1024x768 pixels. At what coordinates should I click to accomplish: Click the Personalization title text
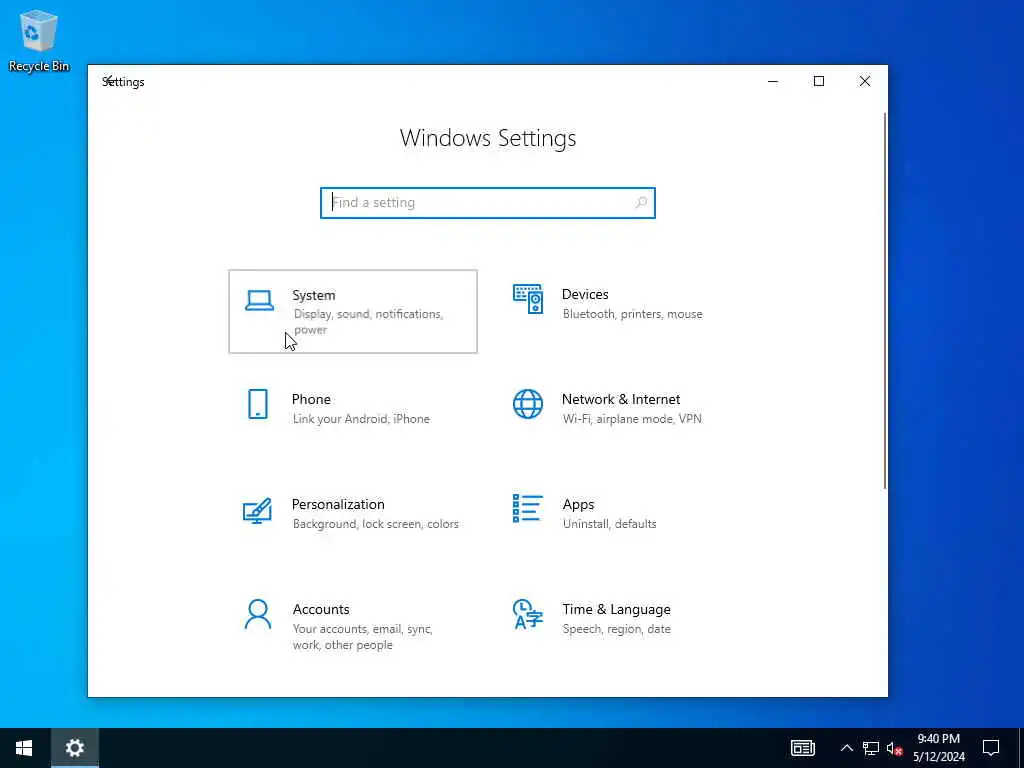coord(338,504)
